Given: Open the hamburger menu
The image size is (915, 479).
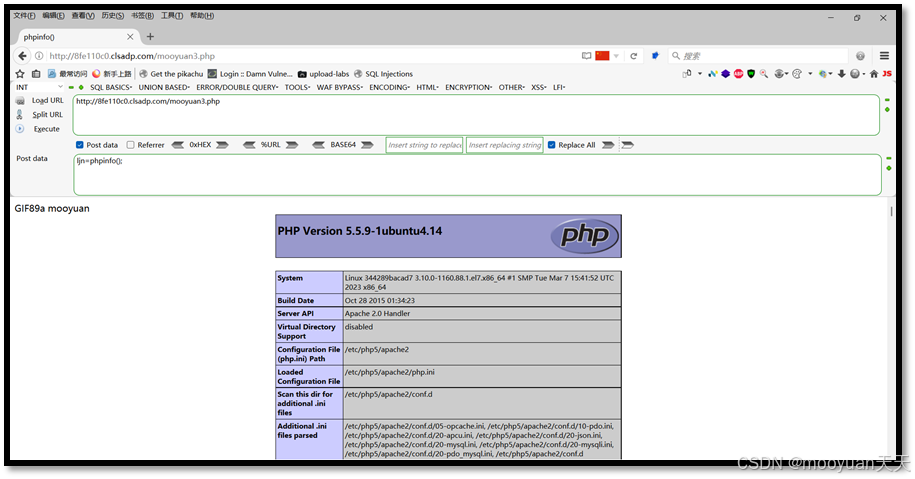Looking at the screenshot, I should [885, 56].
